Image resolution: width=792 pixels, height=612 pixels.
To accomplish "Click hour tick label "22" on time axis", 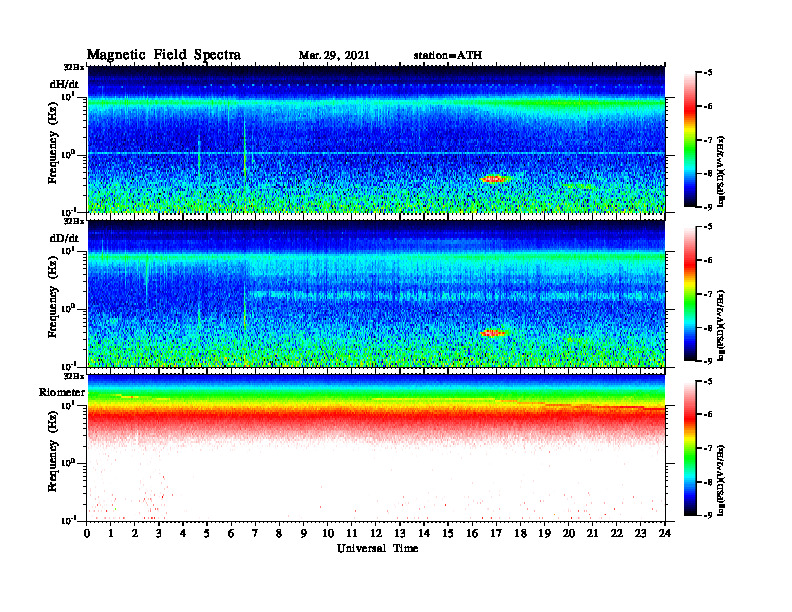I will point(617,533).
